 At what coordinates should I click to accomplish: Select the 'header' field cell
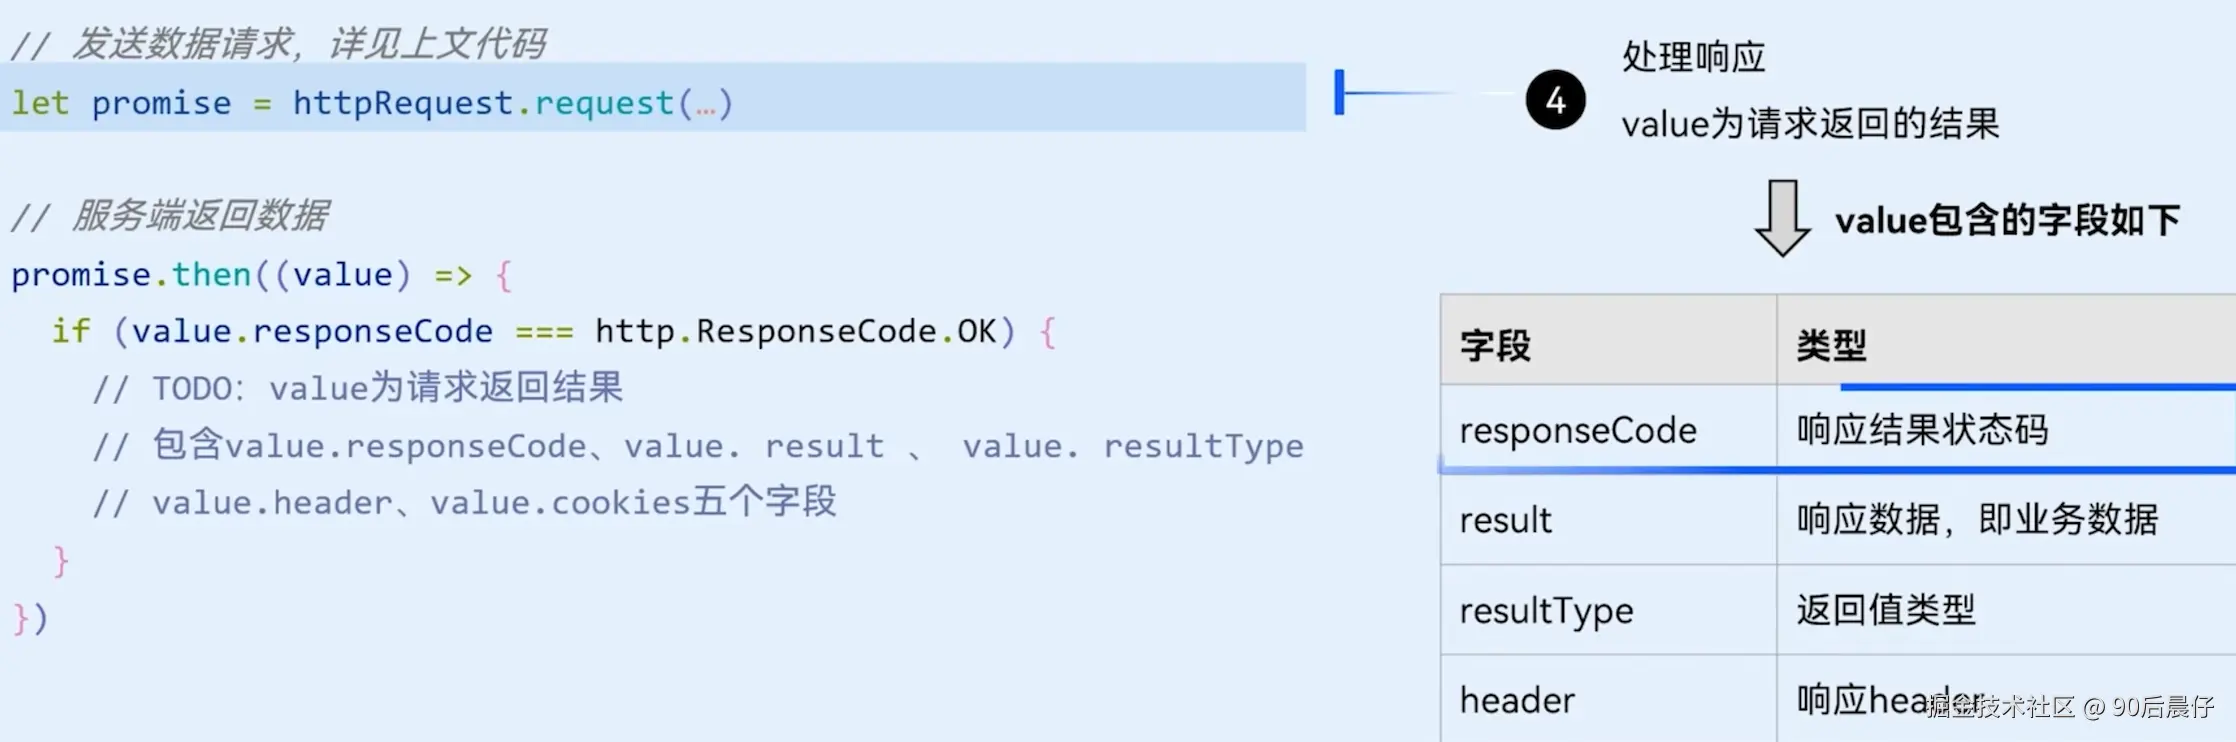1517,700
